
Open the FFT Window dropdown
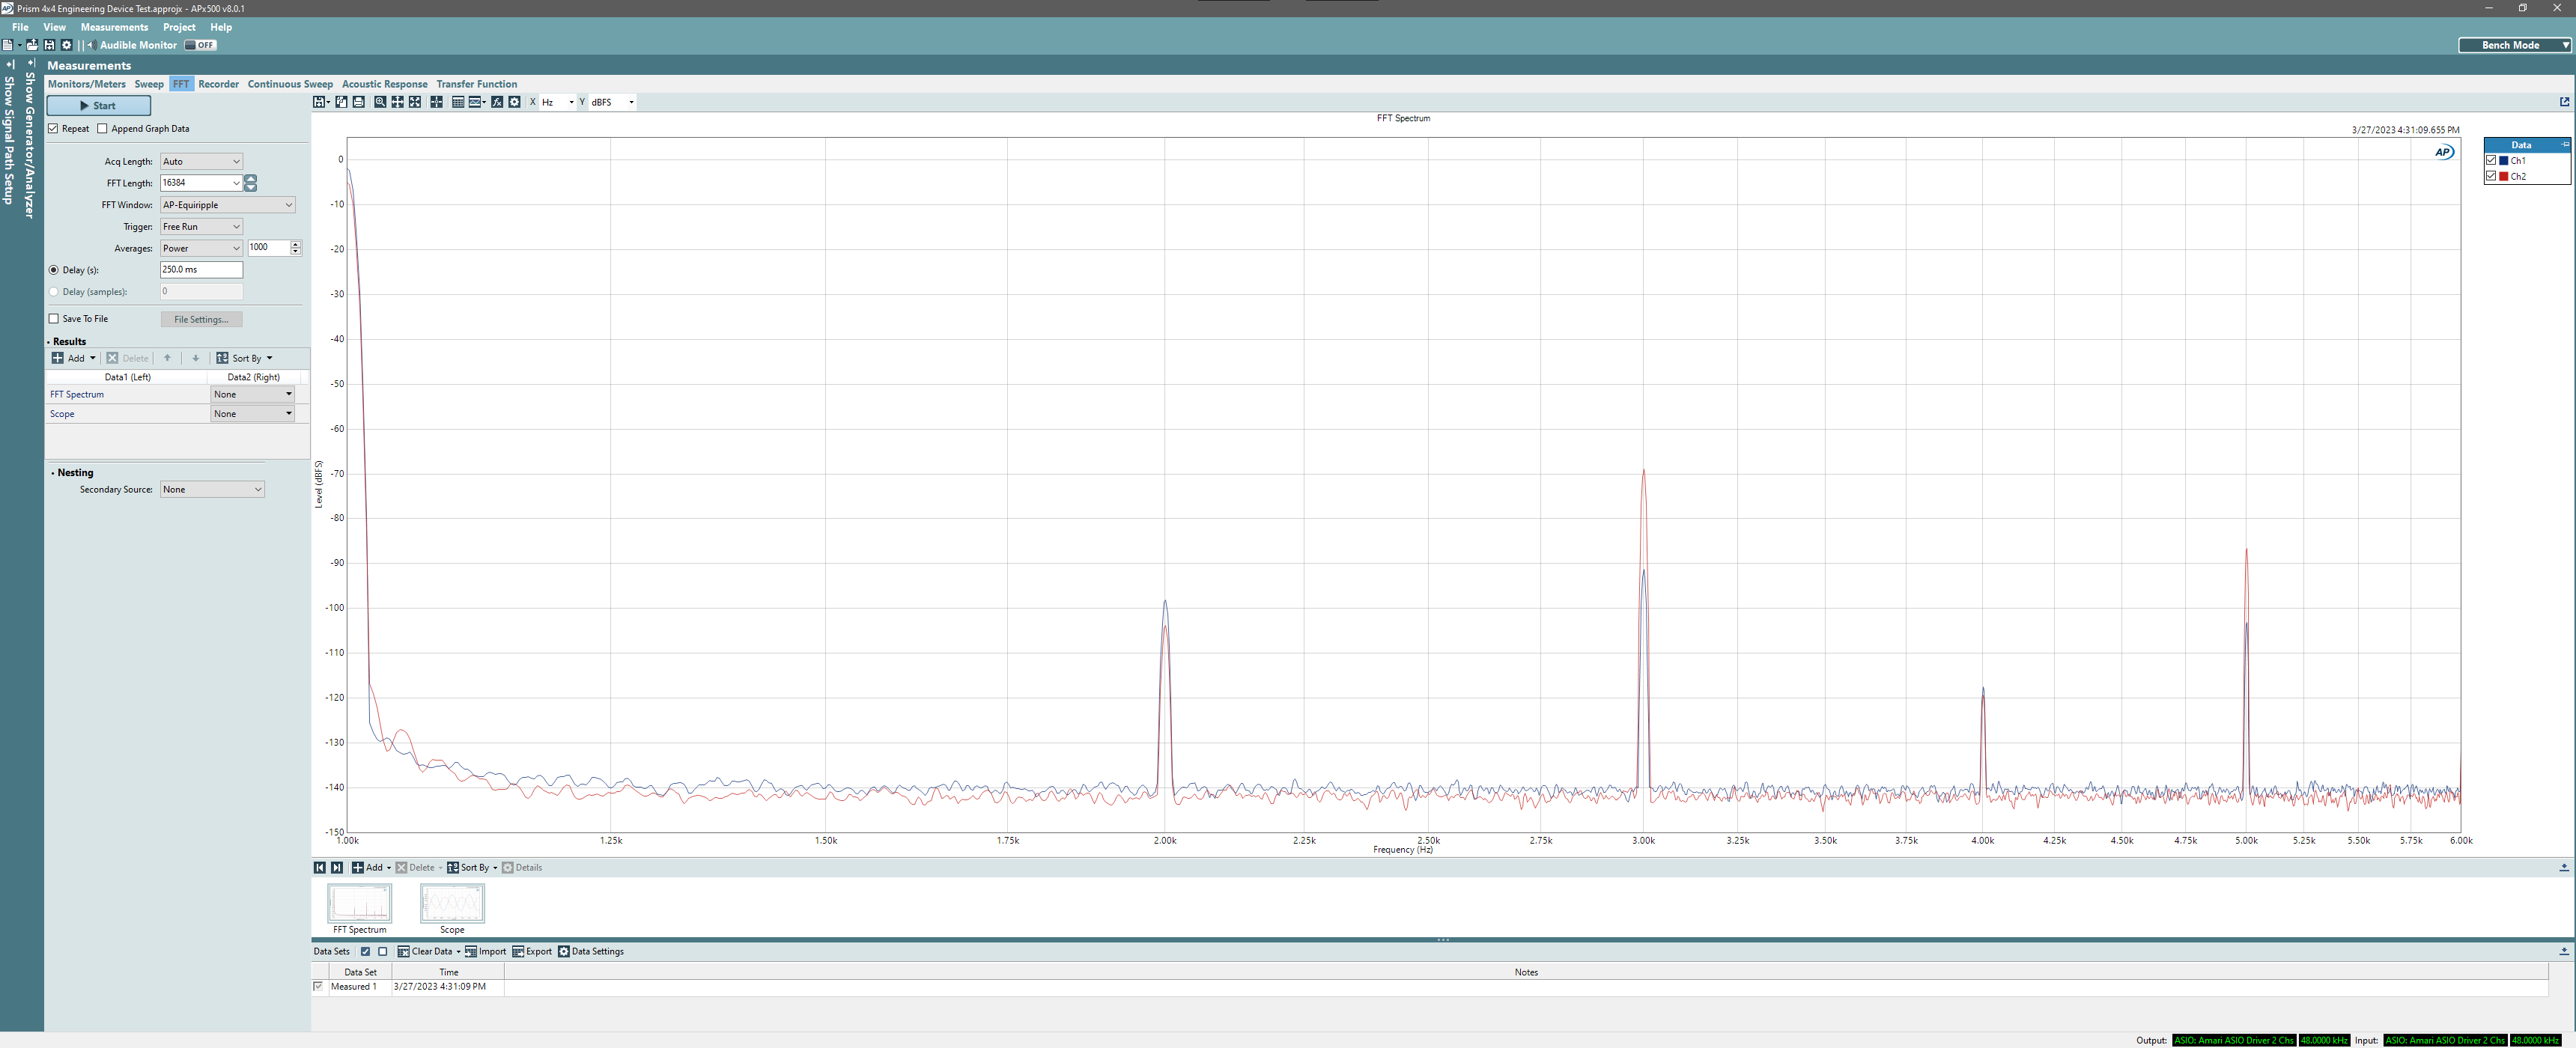coord(228,205)
